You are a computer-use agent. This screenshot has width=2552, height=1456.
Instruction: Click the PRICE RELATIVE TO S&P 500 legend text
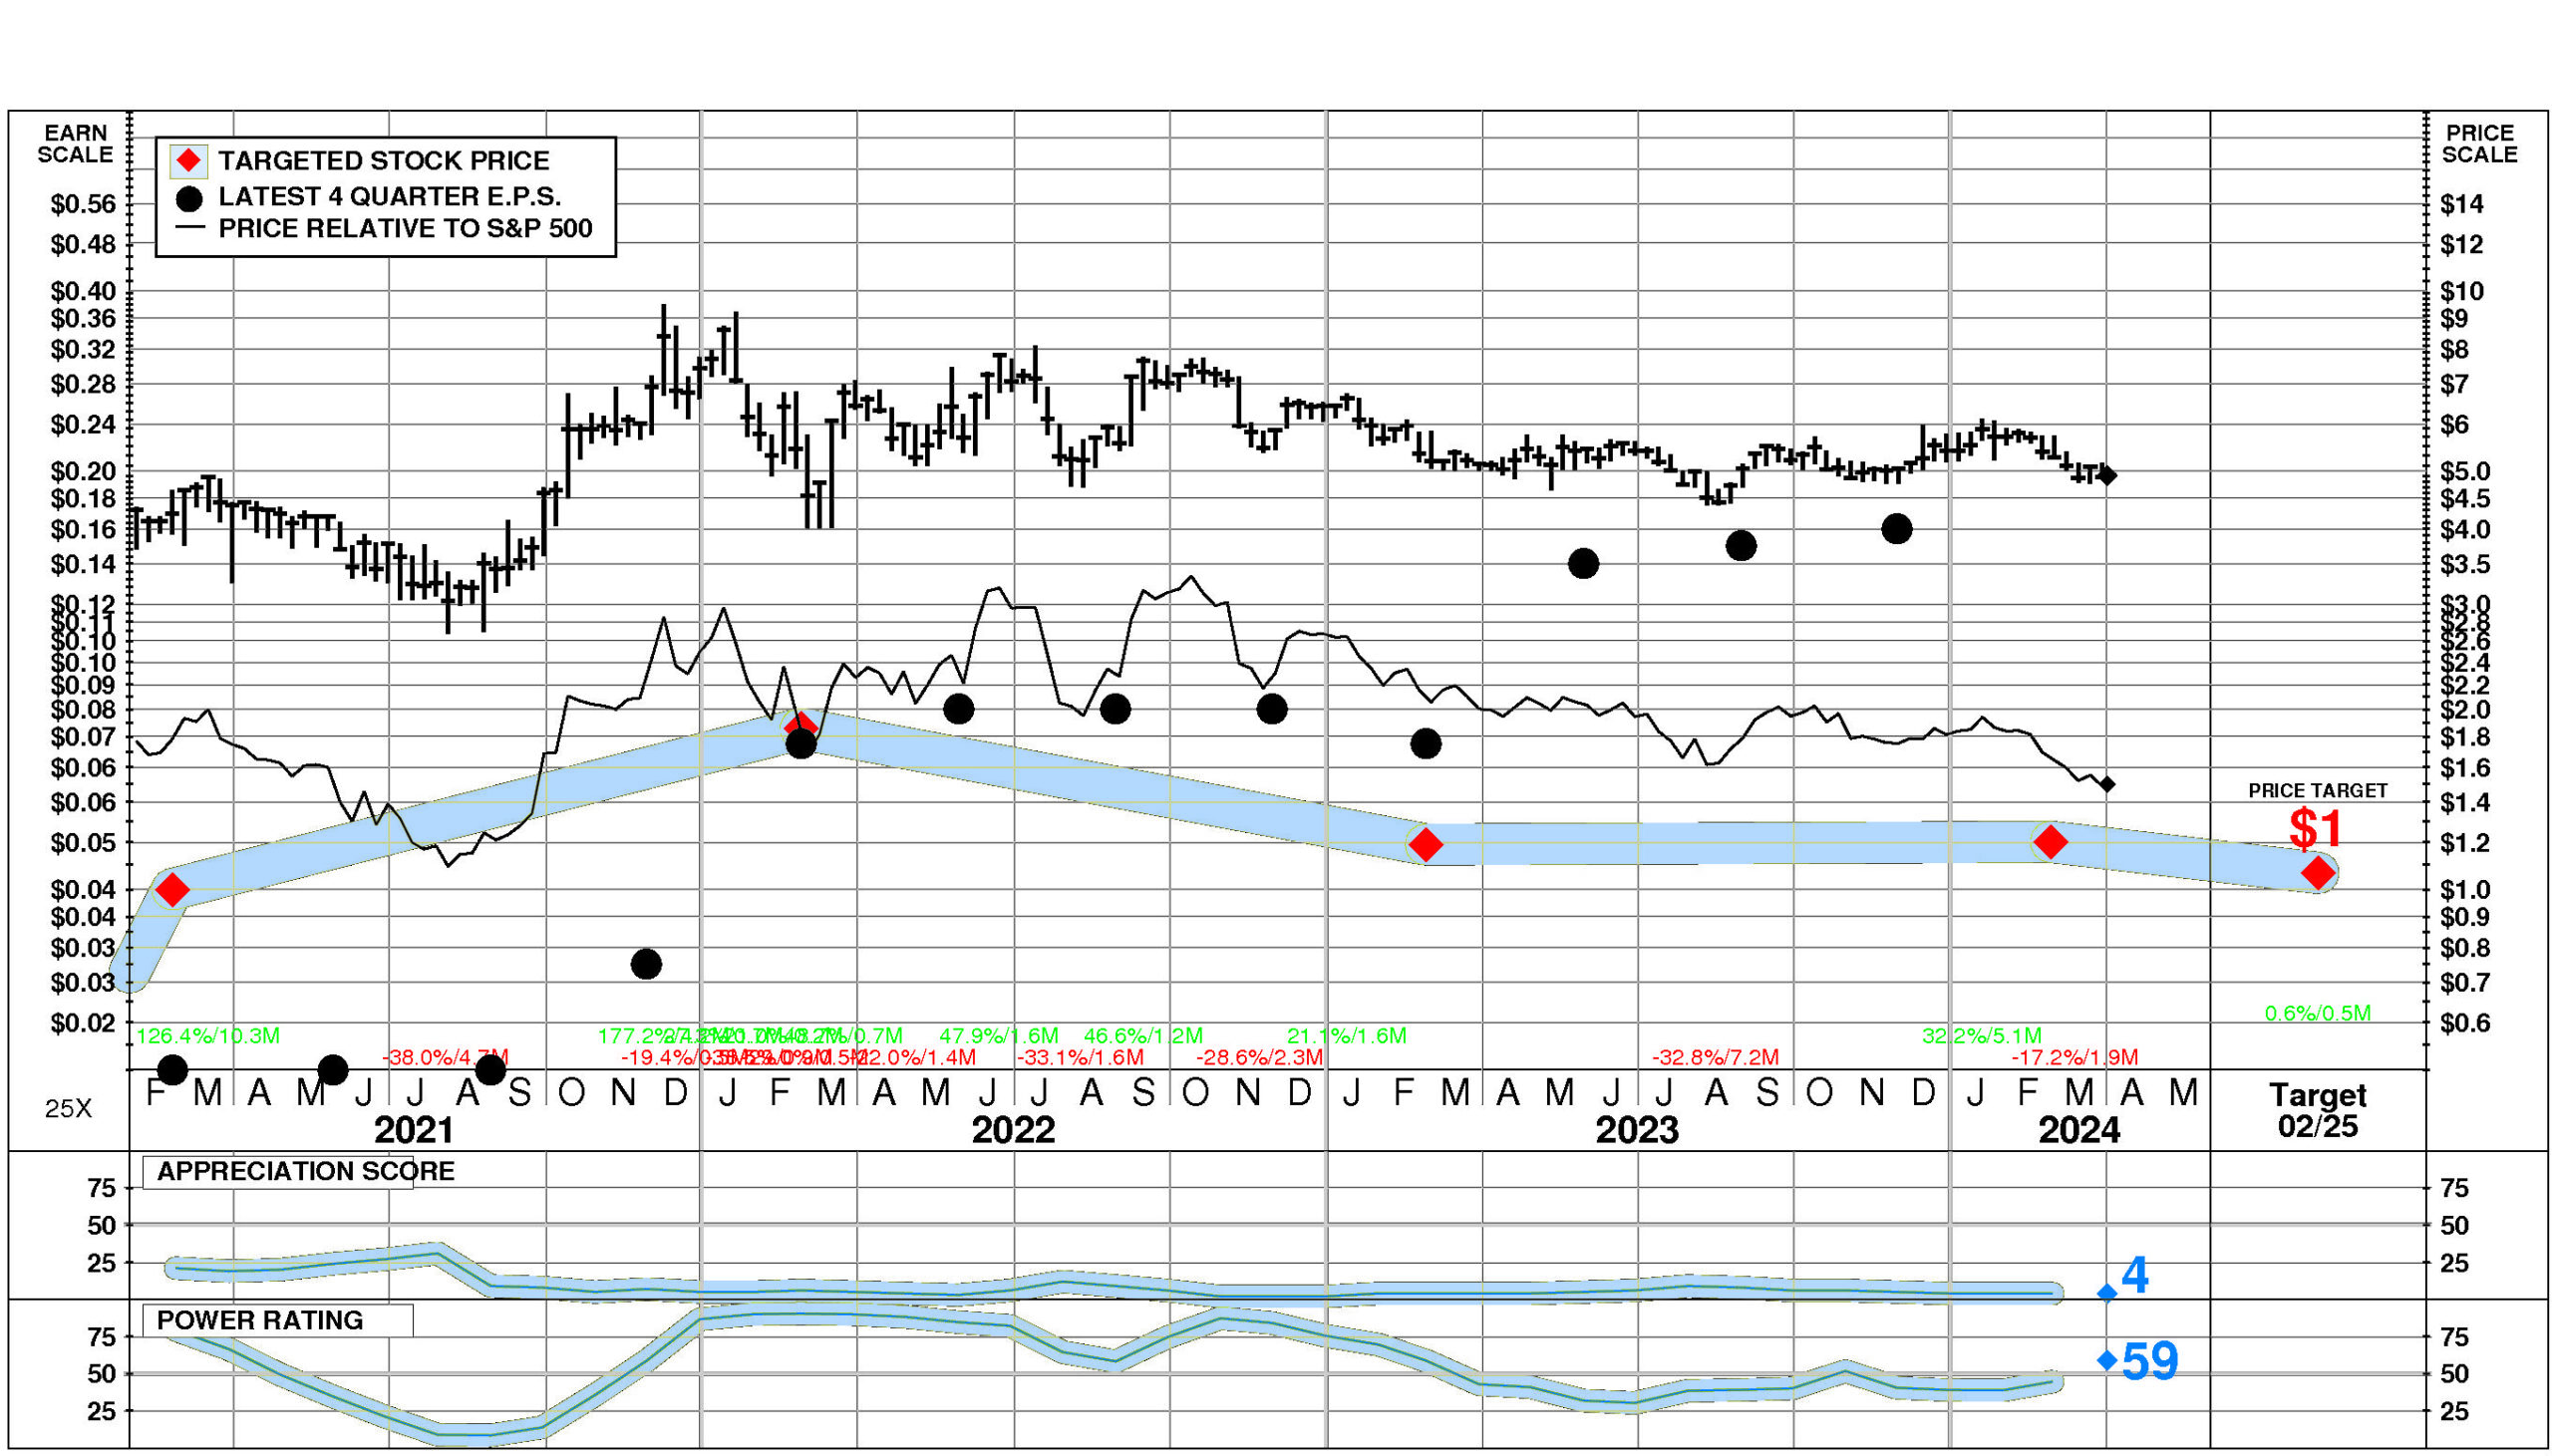click(x=405, y=229)
